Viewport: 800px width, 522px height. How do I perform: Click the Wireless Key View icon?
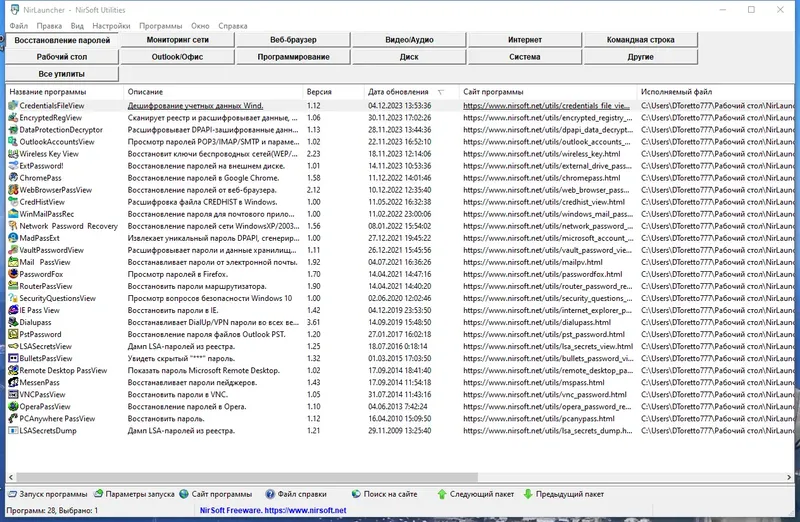[13, 154]
